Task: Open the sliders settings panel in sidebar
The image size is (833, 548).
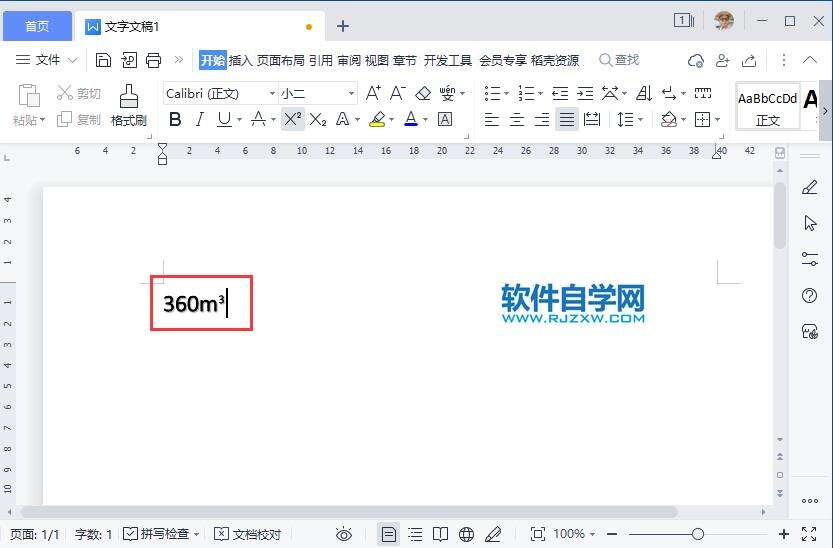Action: (x=810, y=259)
